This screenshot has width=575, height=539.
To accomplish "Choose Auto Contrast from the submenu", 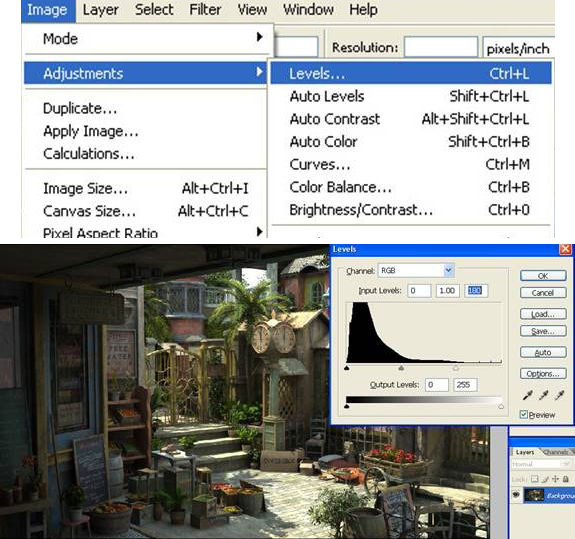I will [411, 119].
